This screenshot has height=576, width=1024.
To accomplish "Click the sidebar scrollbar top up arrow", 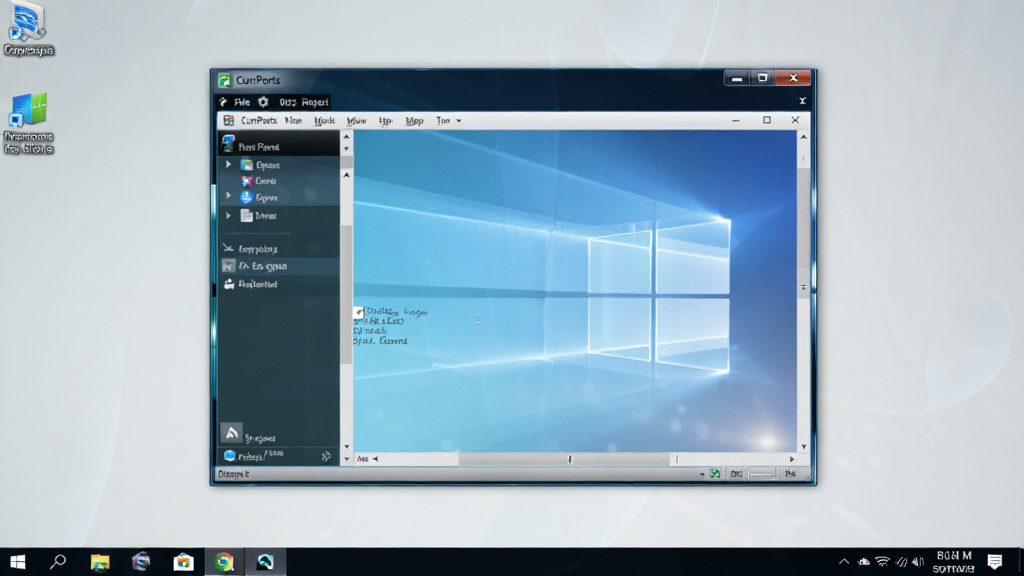I will click(x=346, y=137).
